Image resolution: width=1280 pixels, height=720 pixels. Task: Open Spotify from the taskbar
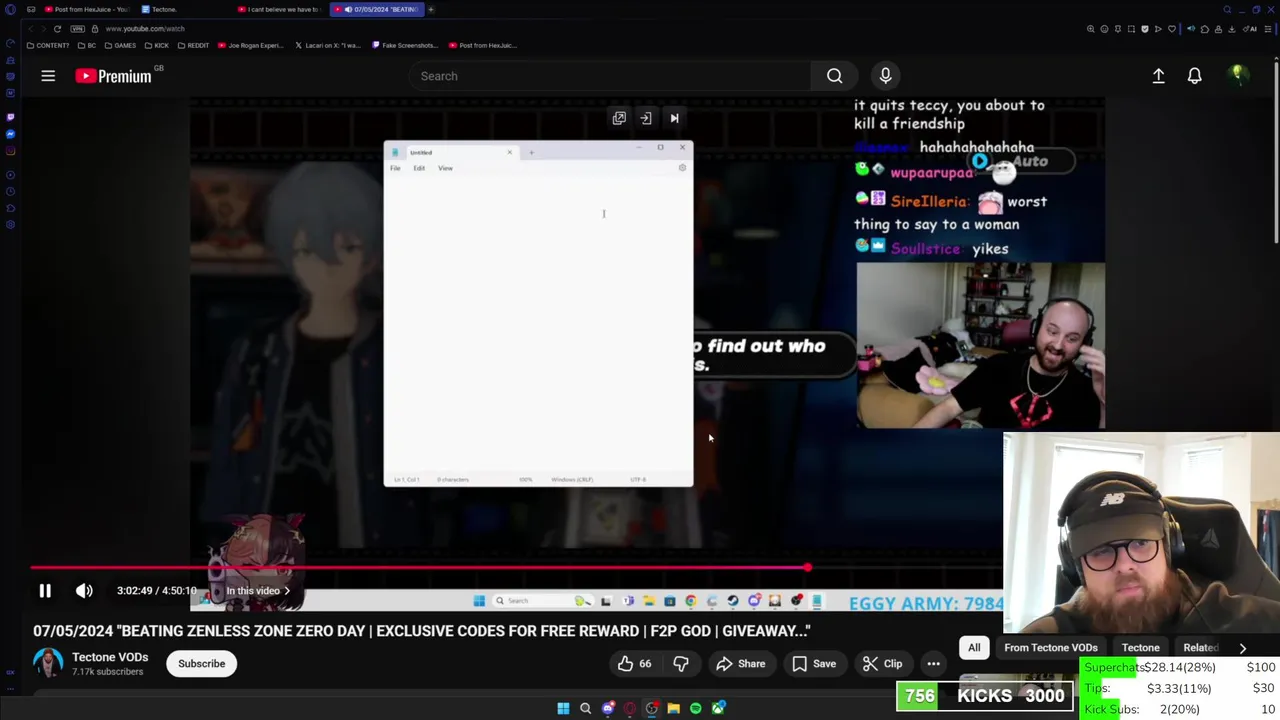pos(695,708)
